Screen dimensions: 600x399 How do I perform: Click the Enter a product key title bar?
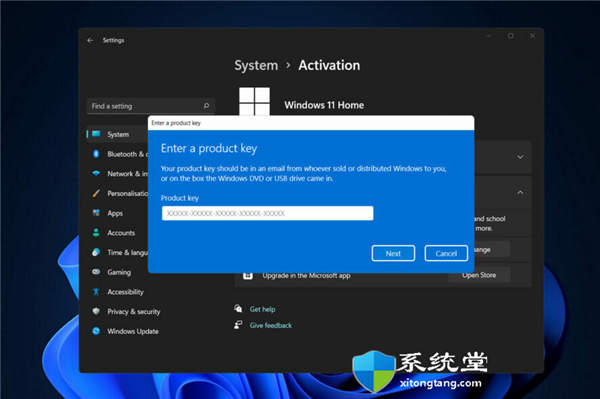pyautogui.click(x=311, y=123)
